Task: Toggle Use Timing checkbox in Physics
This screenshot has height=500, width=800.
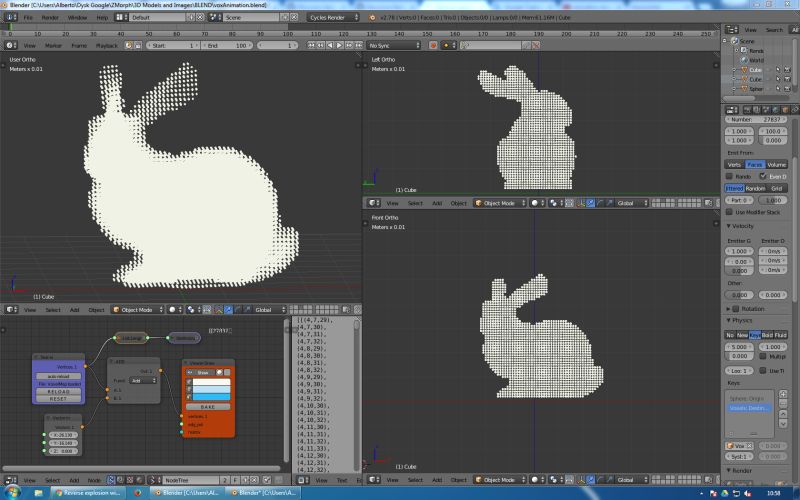Action: [x=763, y=370]
